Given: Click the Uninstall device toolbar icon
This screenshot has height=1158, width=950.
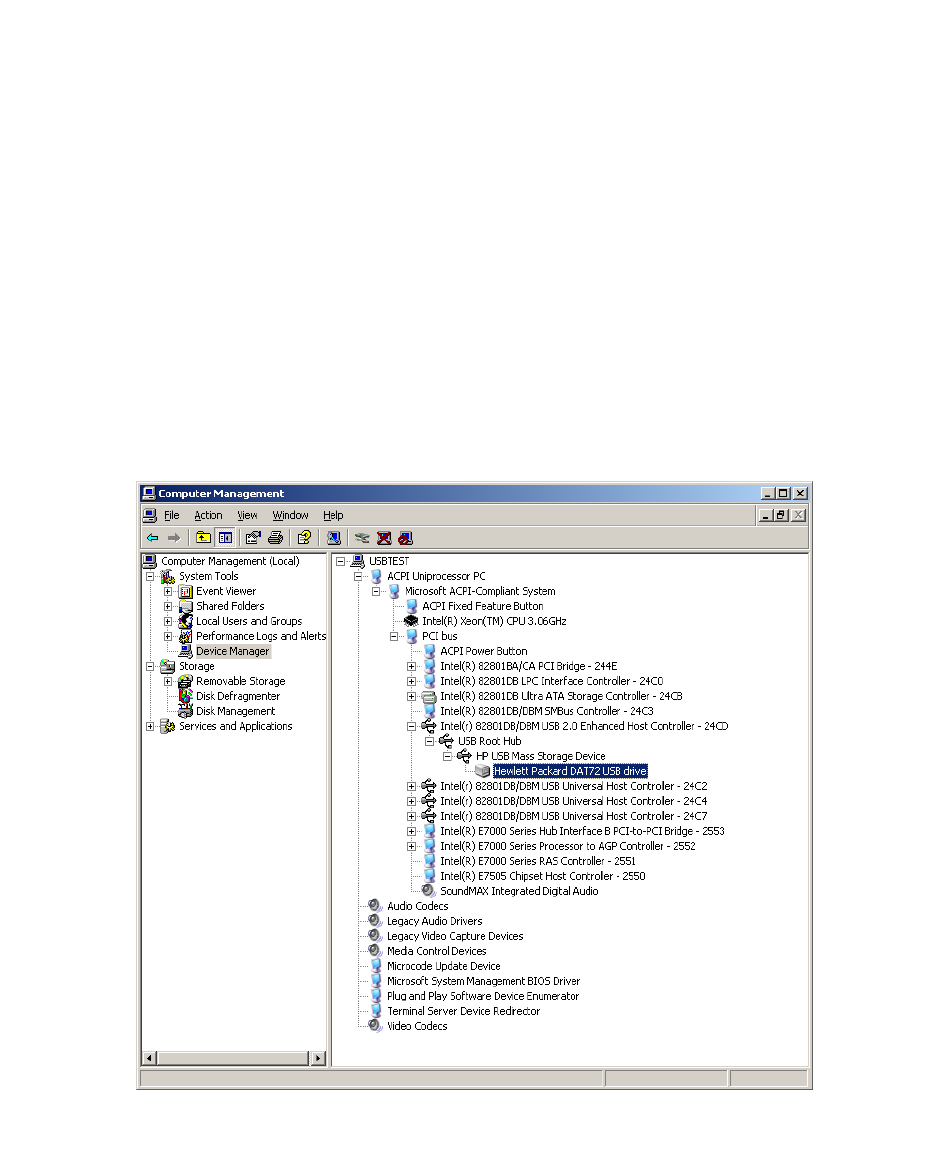Looking at the screenshot, I should point(384,537).
